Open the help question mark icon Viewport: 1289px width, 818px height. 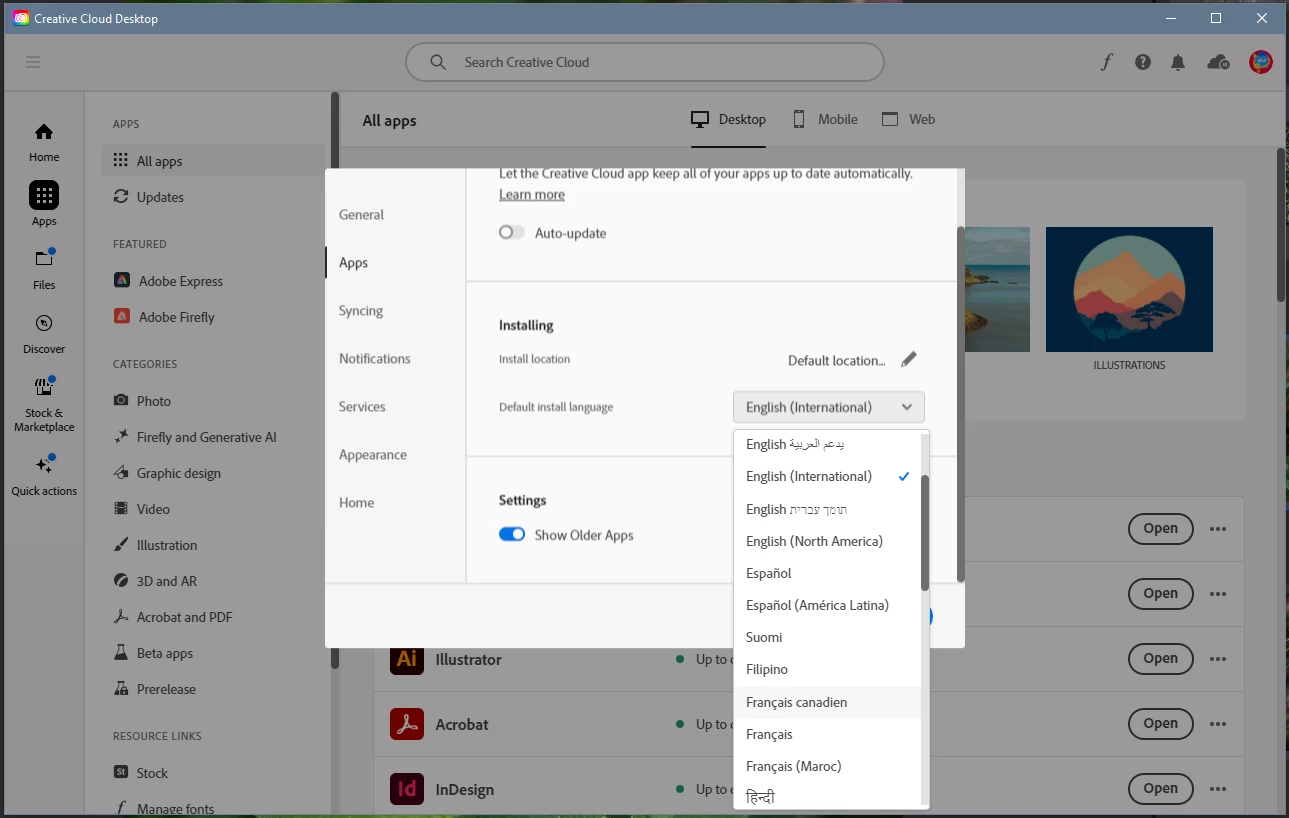pyautogui.click(x=1143, y=62)
